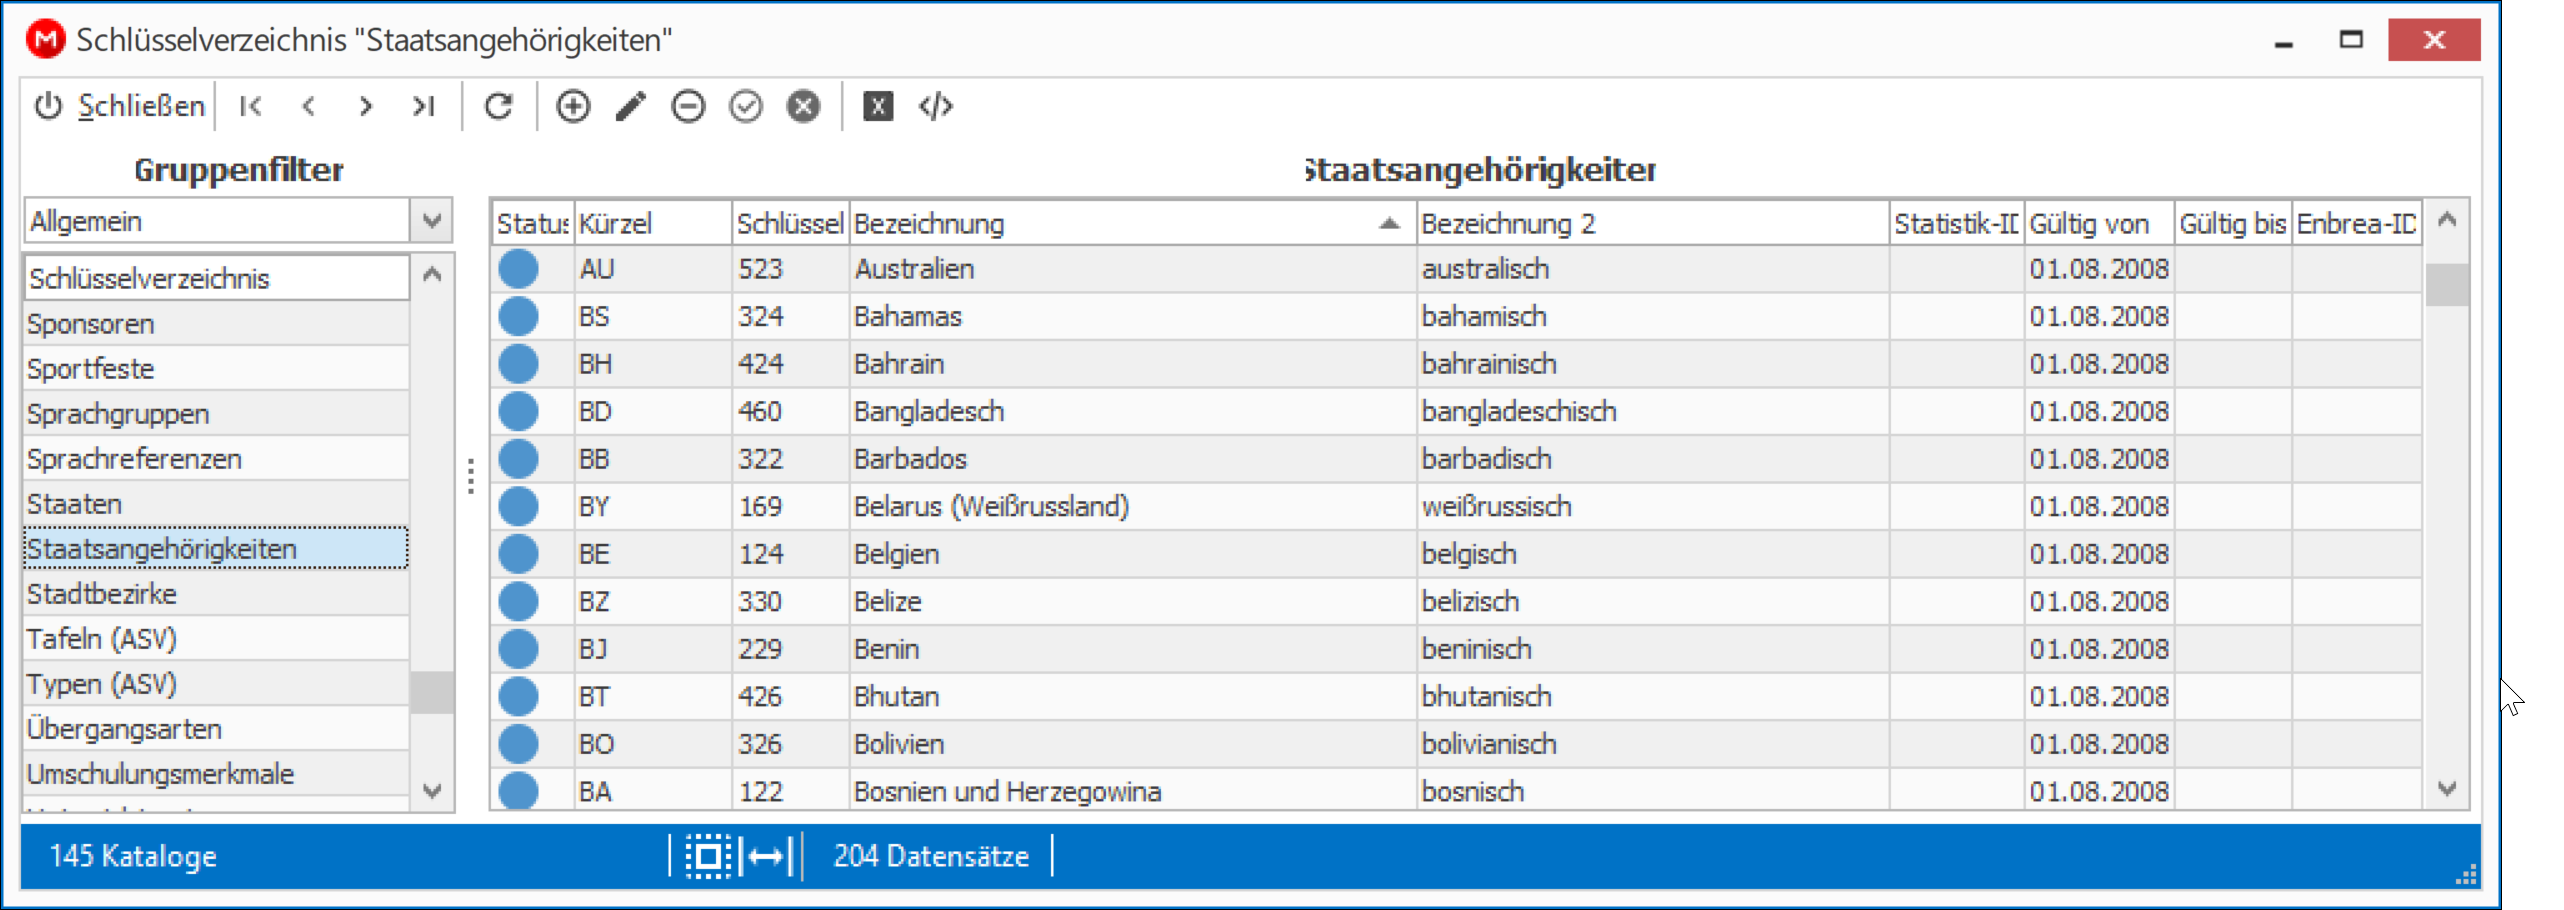The height and width of the screenshot is (910, 2564).
Task: Click table scrollbar down arrow
Action: (x=2446, y=789)
